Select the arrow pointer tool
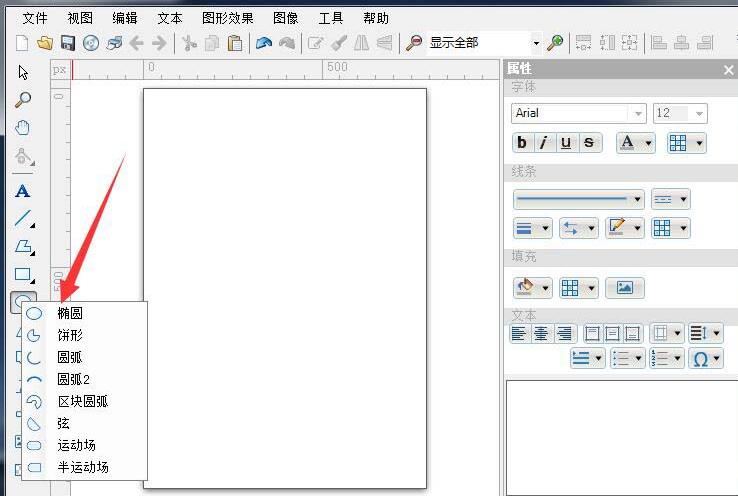This screenshot has height=496, width=738. pos(23,71)
